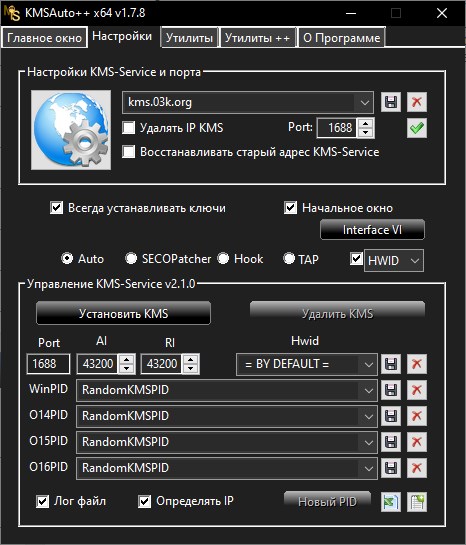466x545 pixels.
Task: Click the KMSAuto++ title bar logo
Action: point(12,13)
